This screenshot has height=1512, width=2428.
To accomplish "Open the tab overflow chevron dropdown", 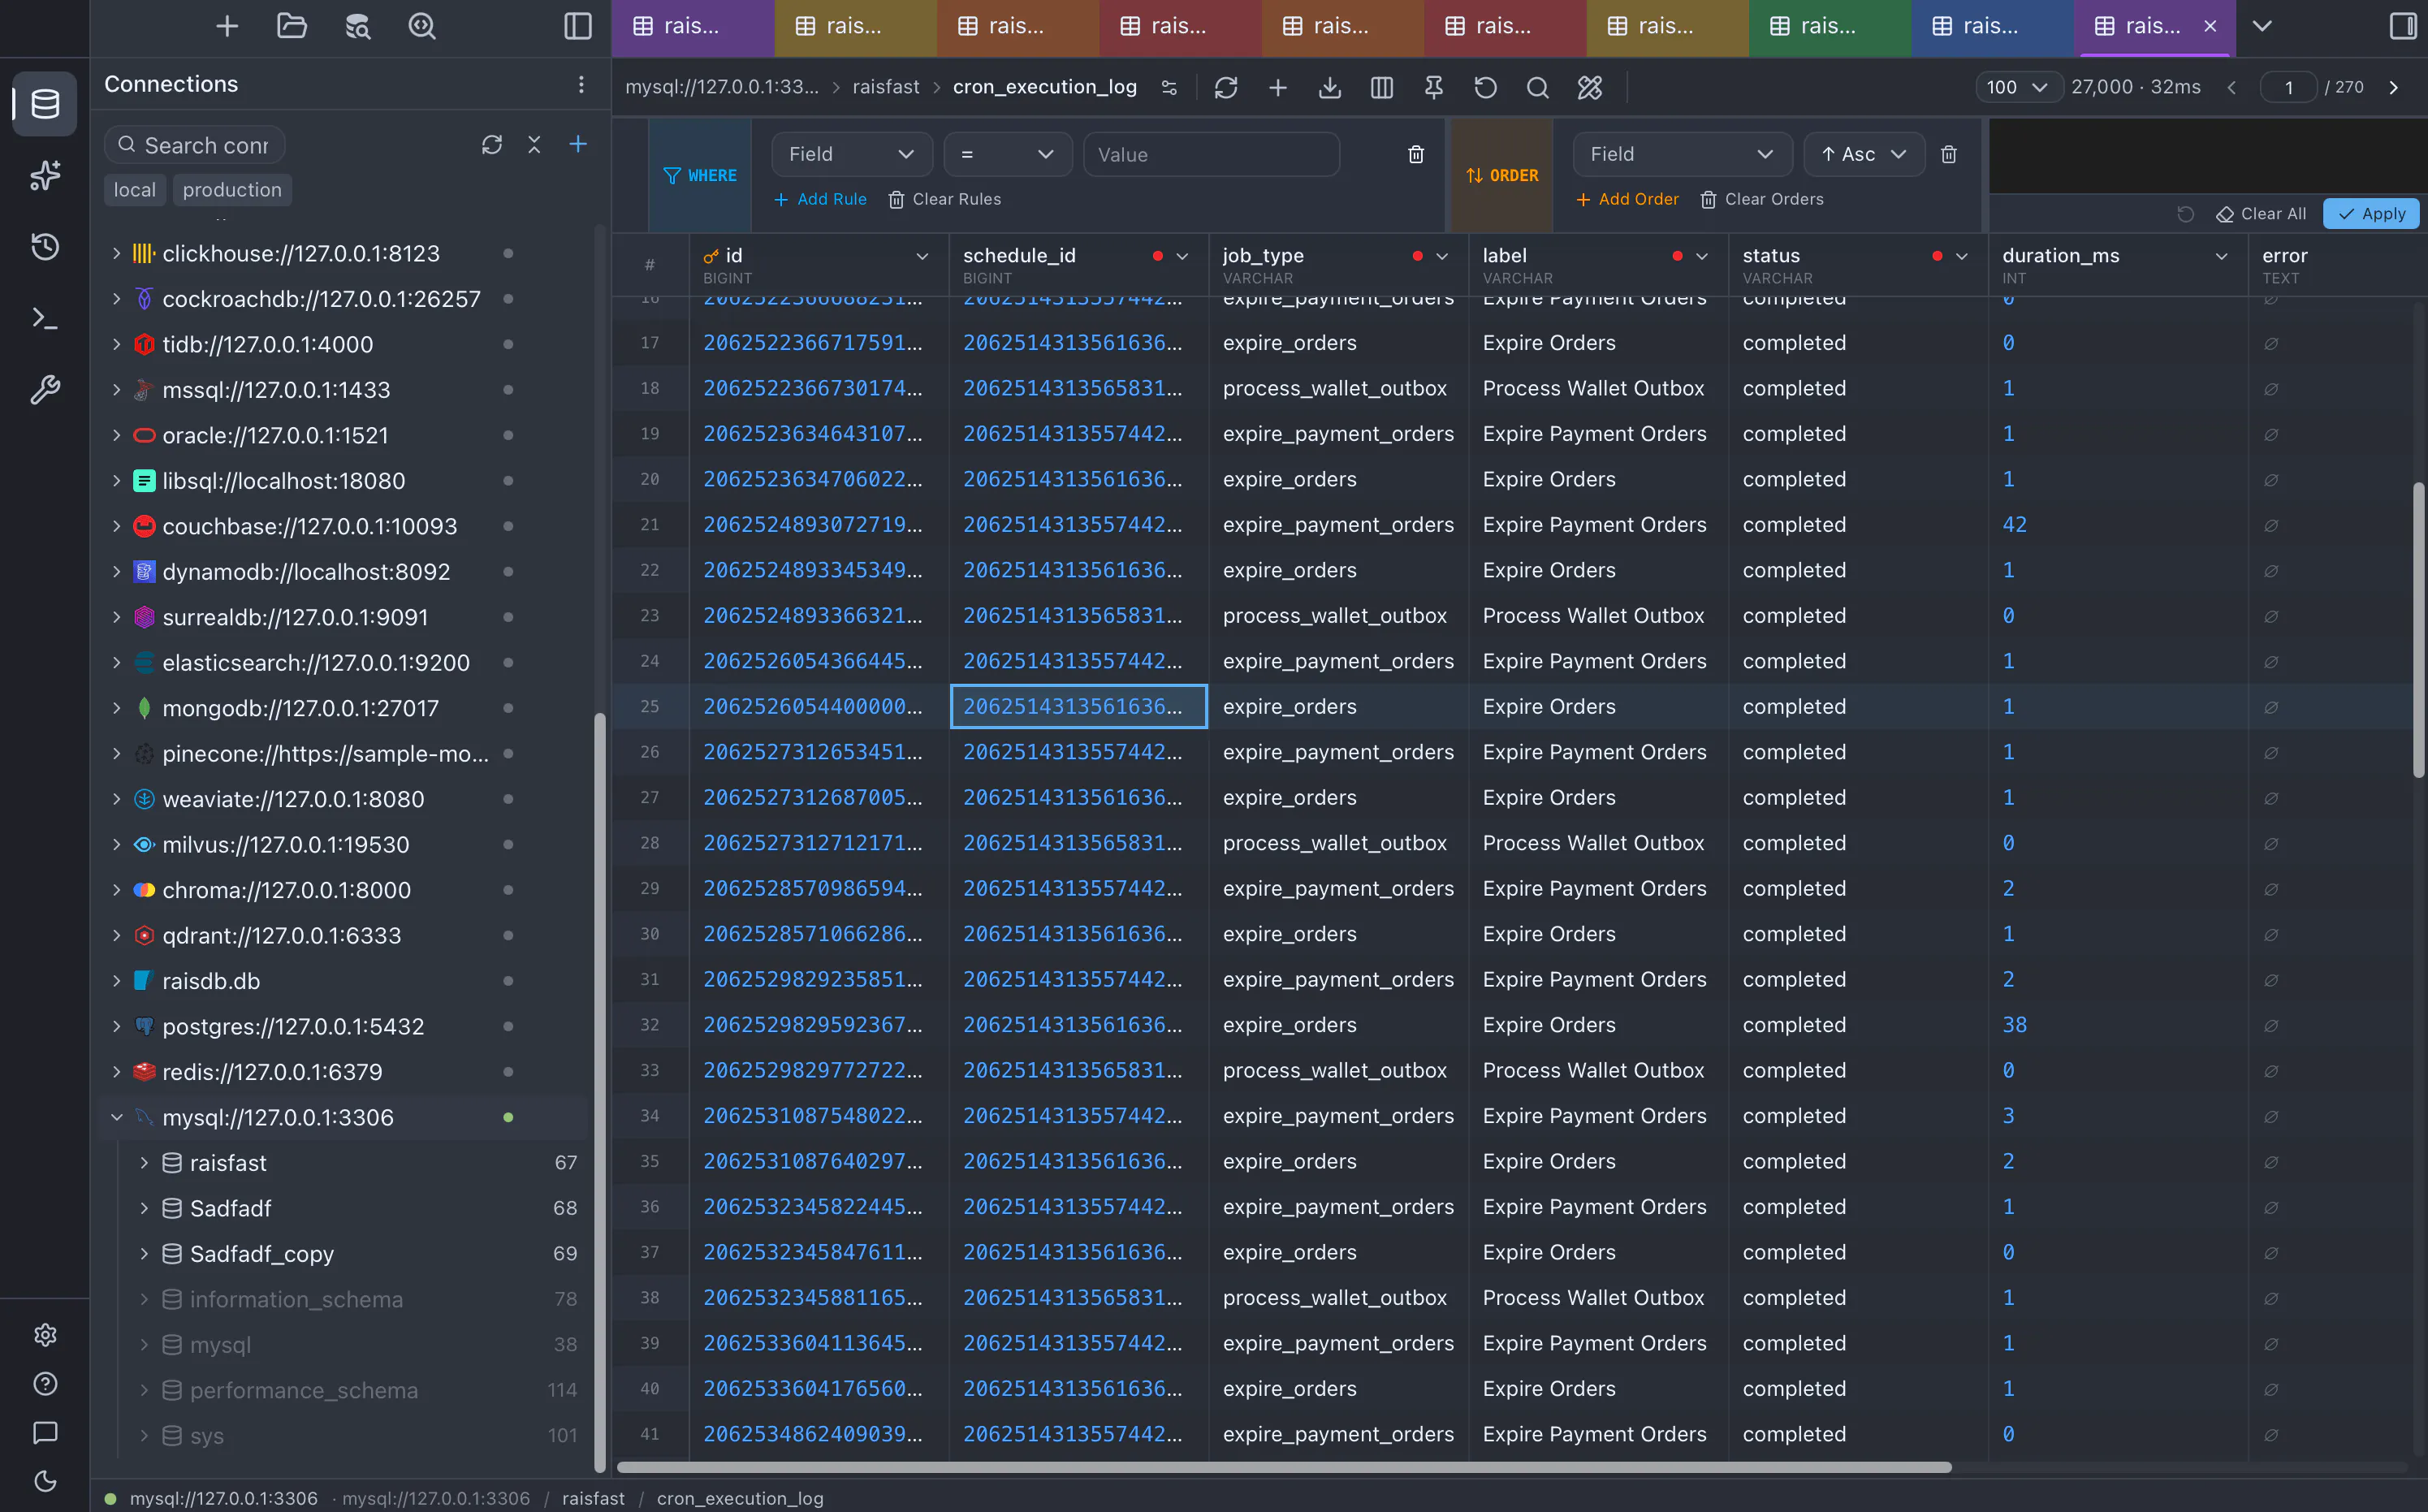I will pyautogui.click(x=2263, y=26).
